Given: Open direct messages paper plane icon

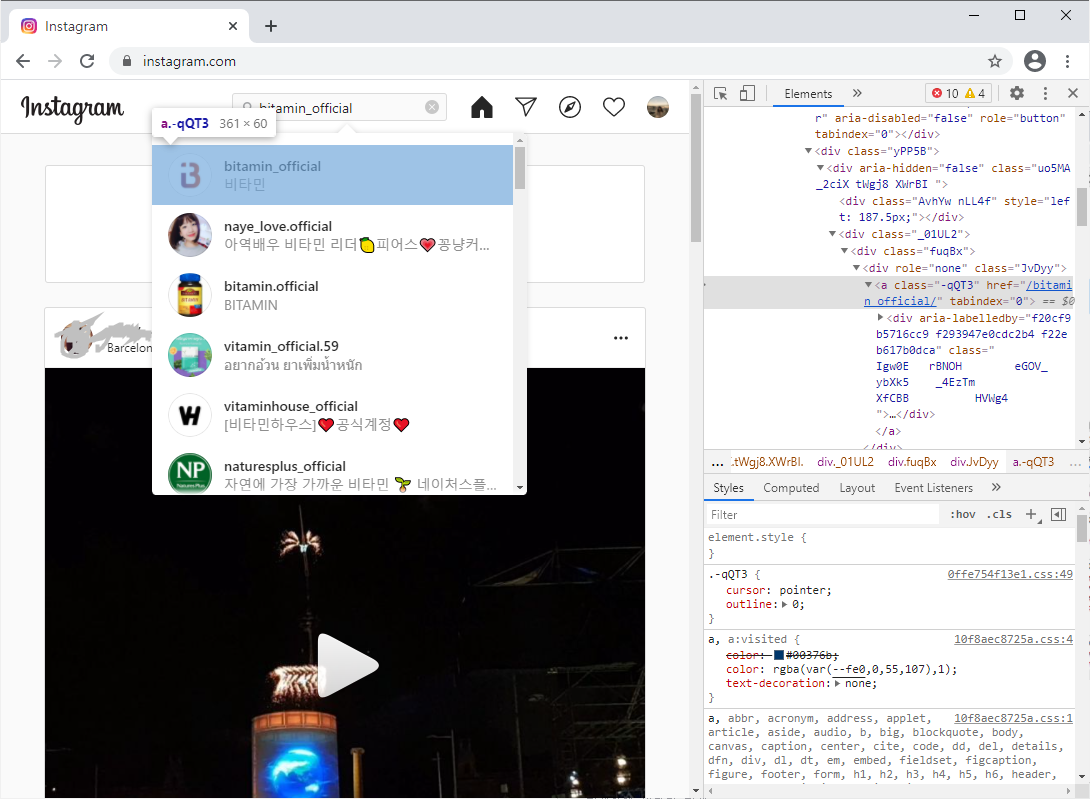Looking at the screenshot, I should 526,107.
